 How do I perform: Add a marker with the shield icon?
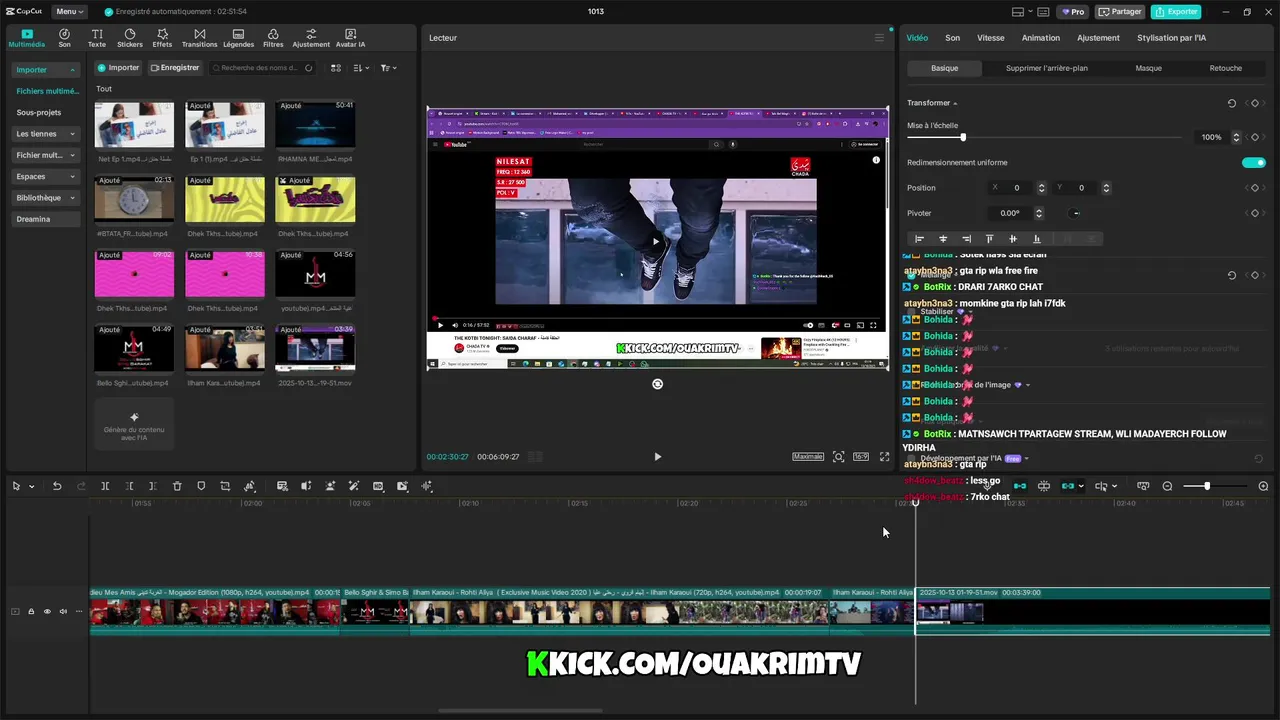point(201,486)
